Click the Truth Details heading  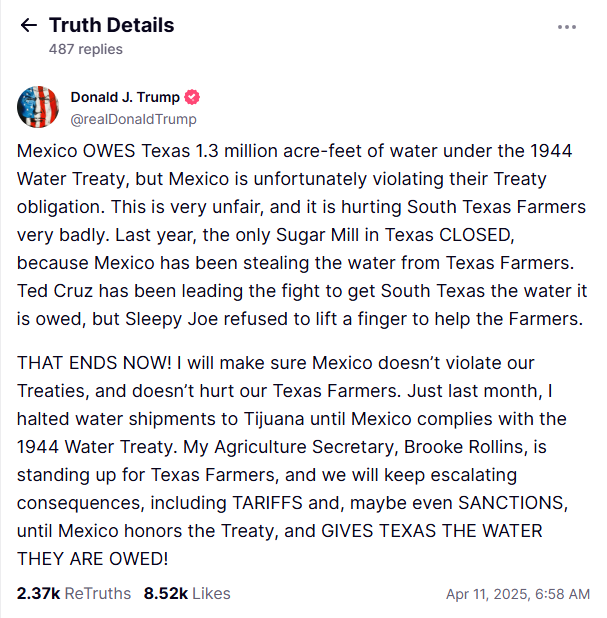point(111,25)
